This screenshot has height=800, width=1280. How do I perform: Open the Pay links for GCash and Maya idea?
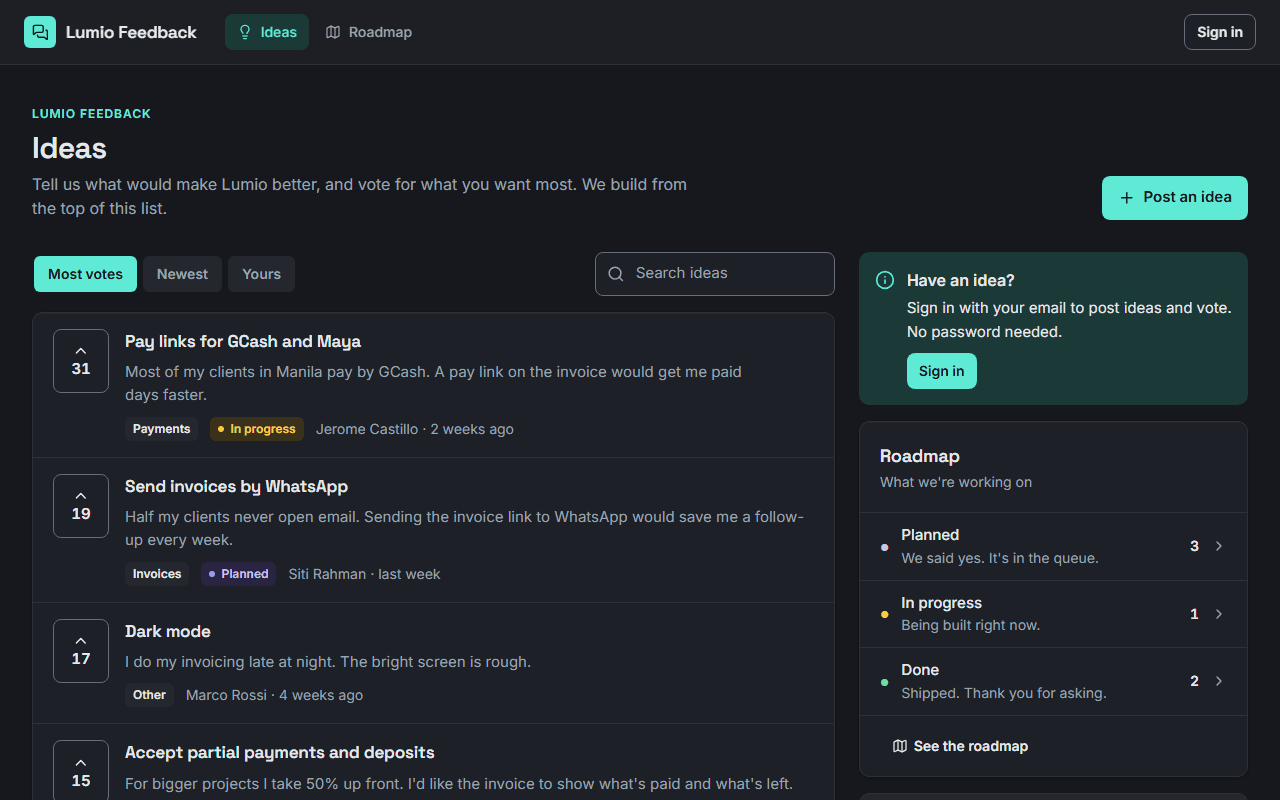[243, 341]
